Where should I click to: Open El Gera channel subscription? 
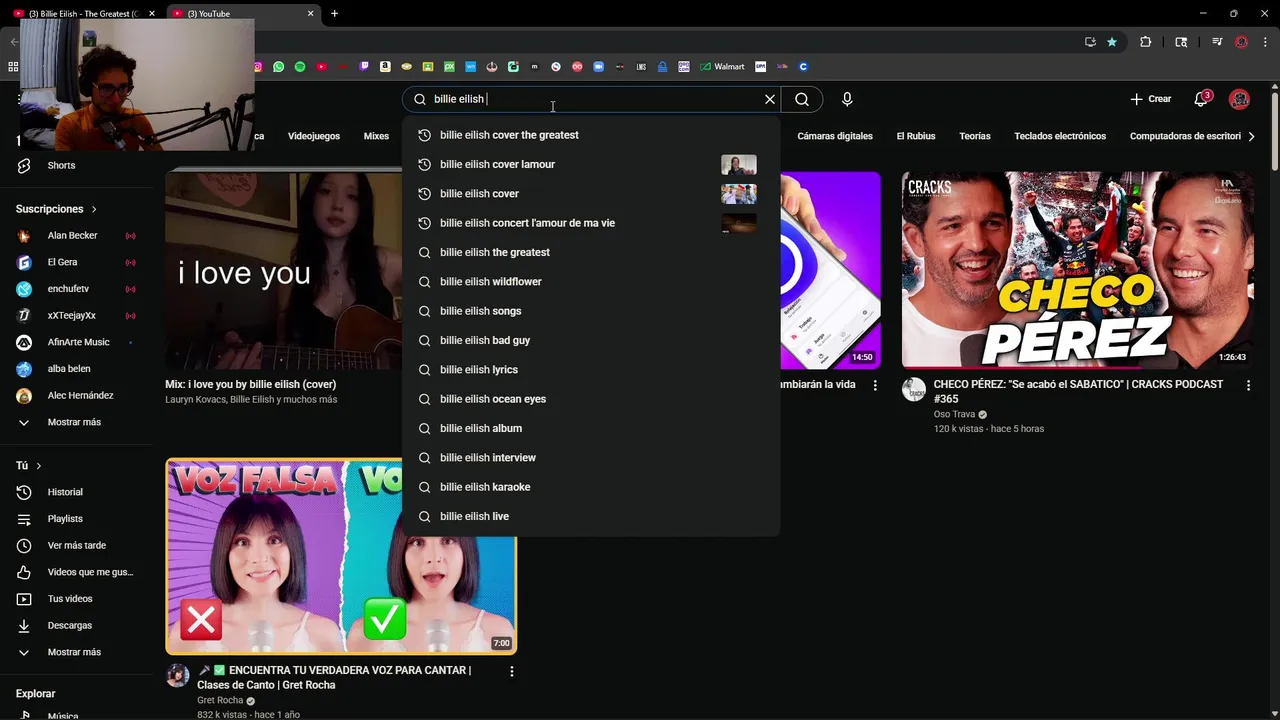[62, 262]
